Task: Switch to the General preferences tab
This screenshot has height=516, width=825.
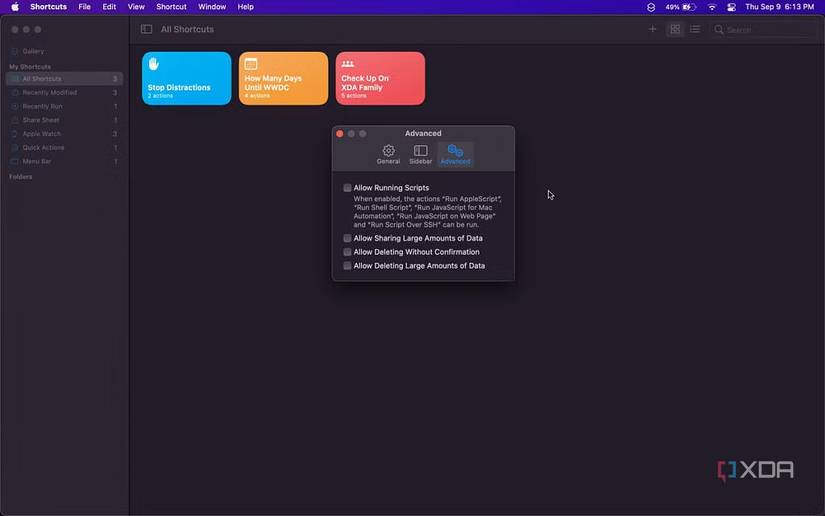Action: click(388, 155)
